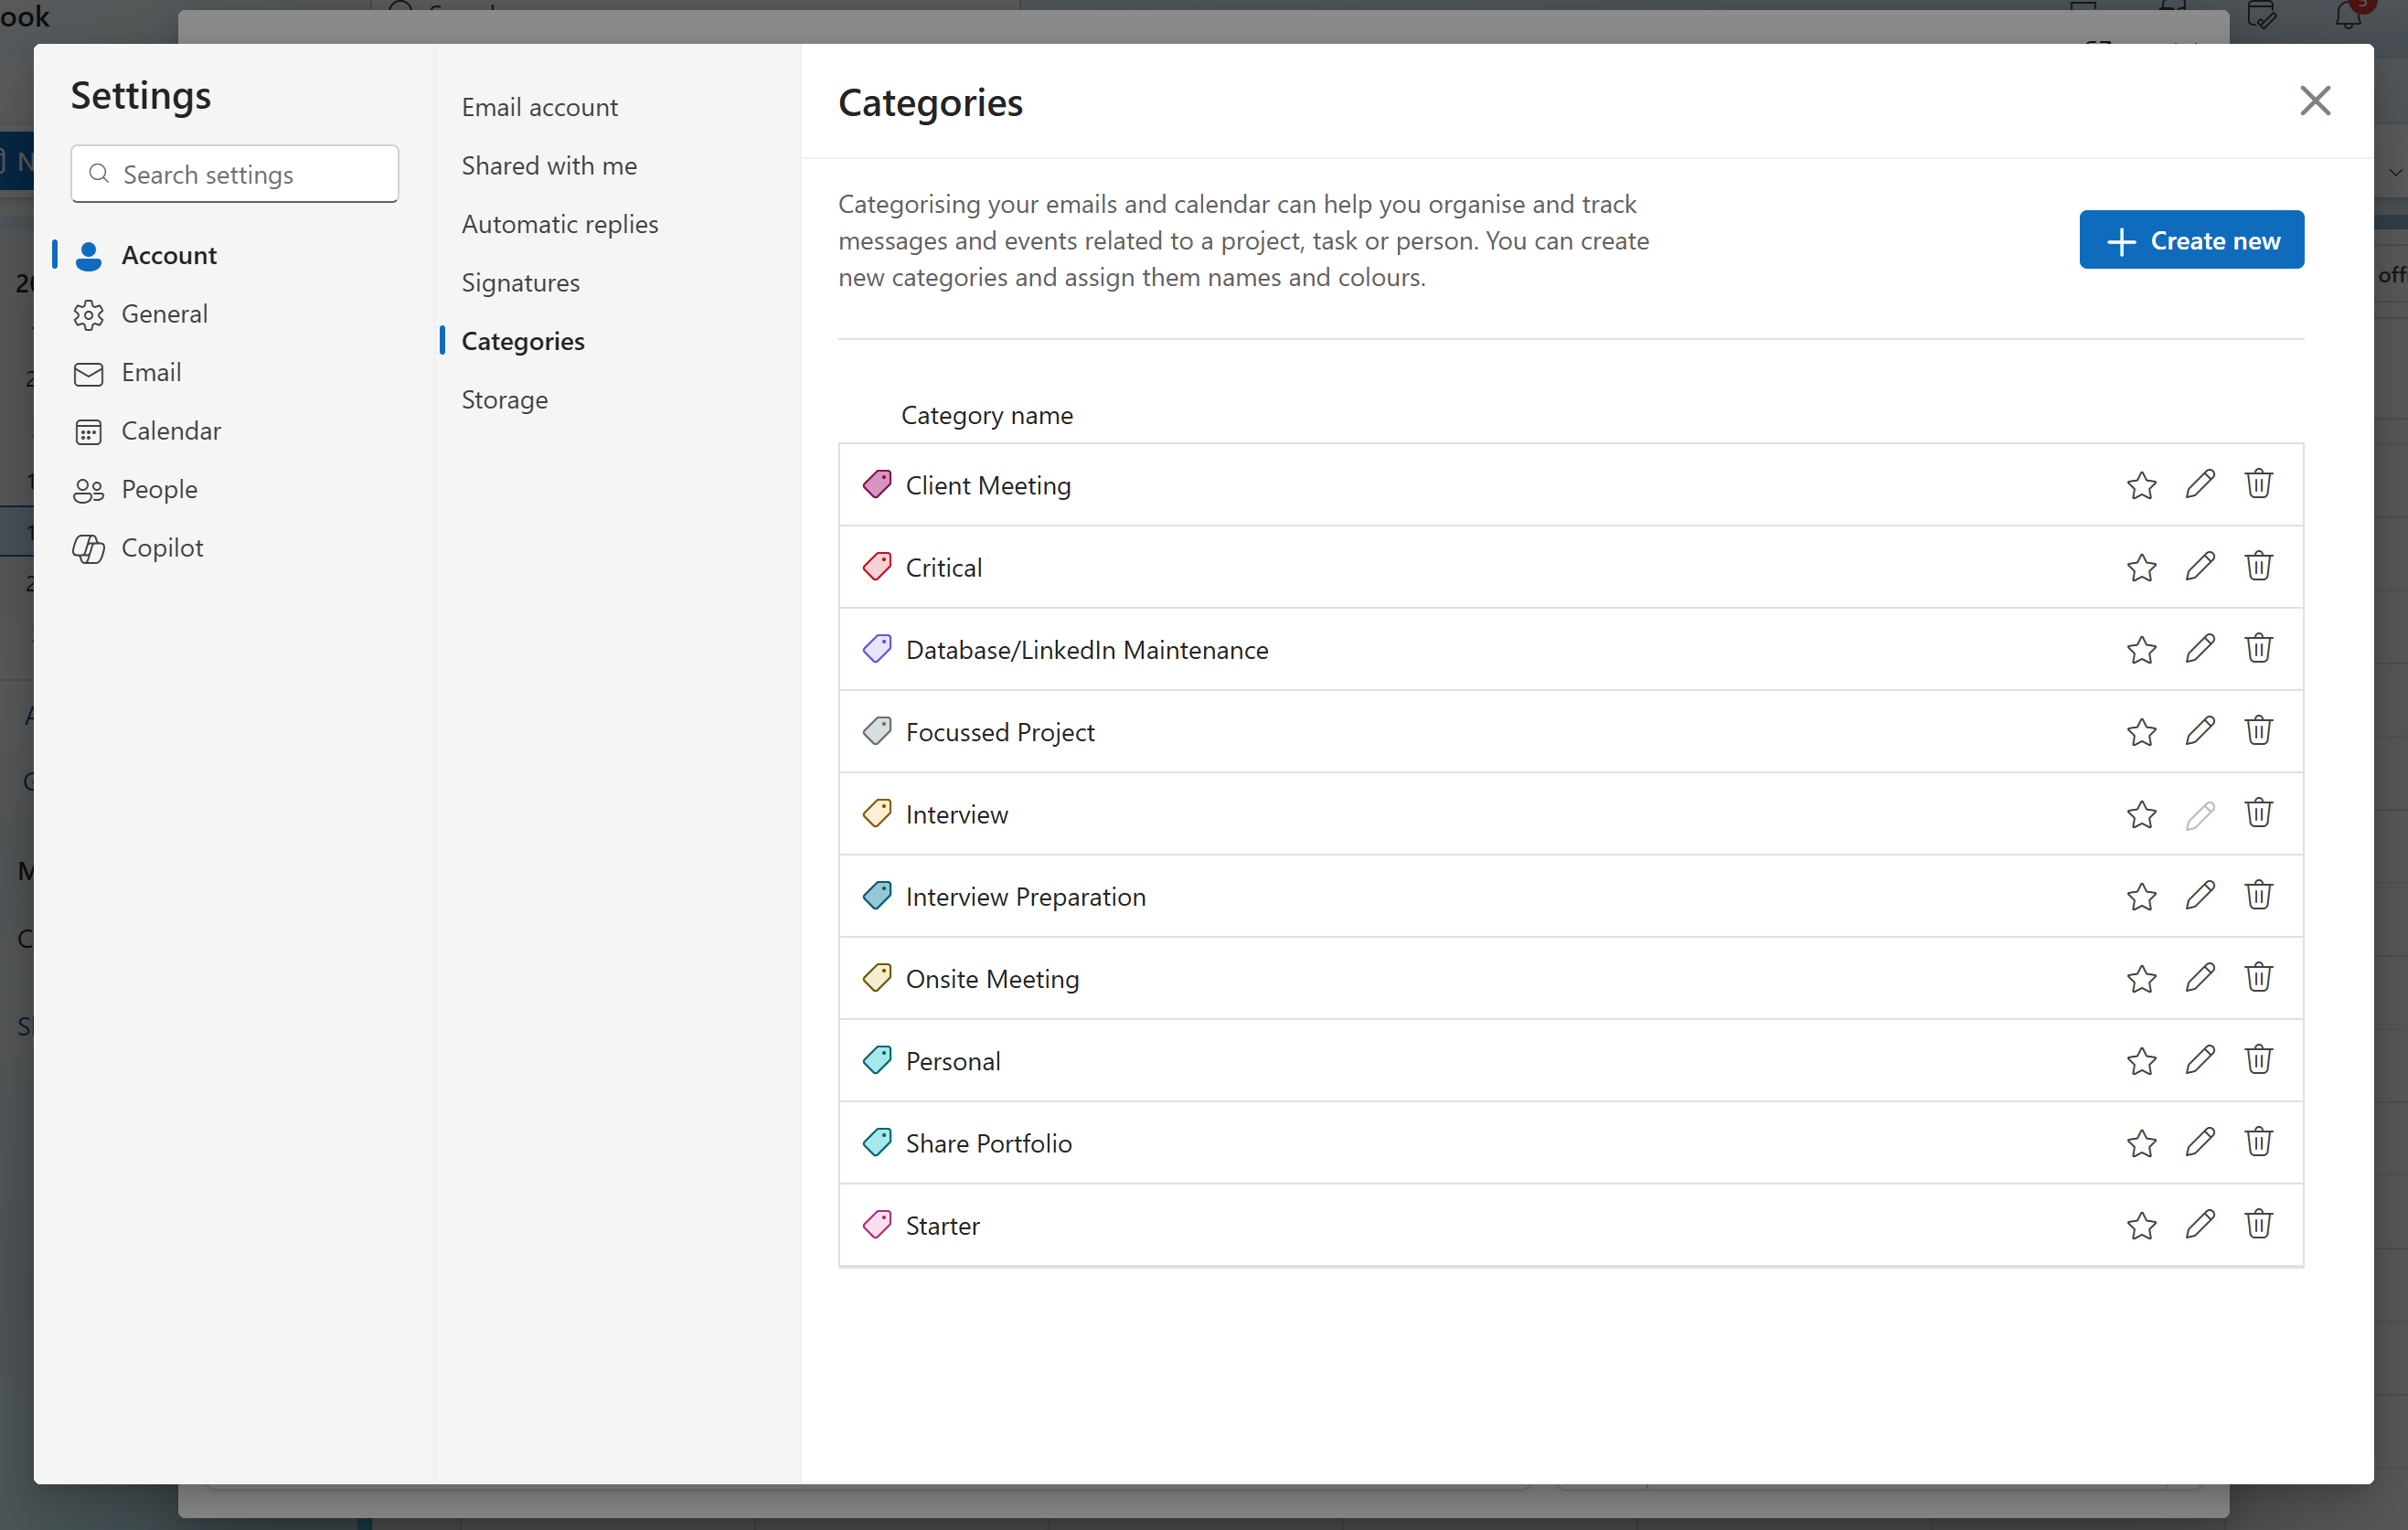This screenshot has width=2408, height=1530.
Task: Delete the Personal category using the trash icon
Action: point(2259,1060)
